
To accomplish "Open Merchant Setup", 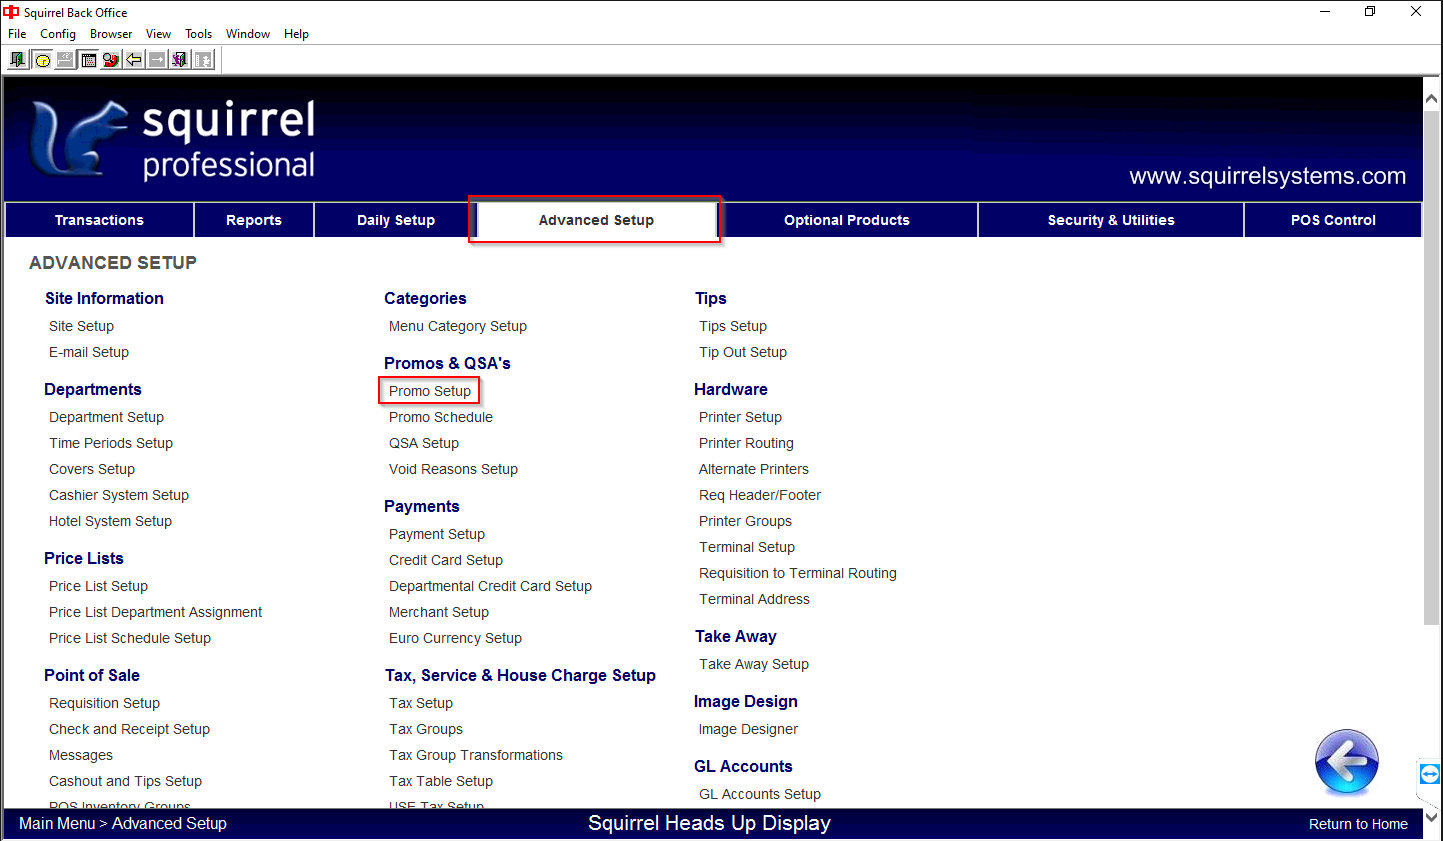I will (439, 612).
